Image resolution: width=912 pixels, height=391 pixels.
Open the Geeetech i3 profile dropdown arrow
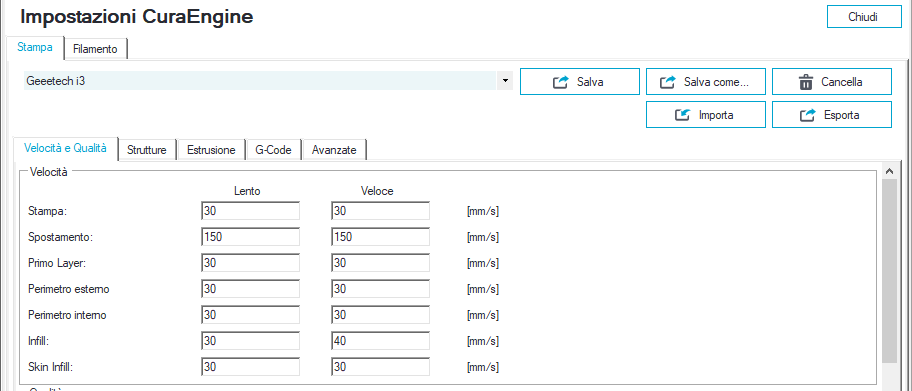tap(504, 81)
